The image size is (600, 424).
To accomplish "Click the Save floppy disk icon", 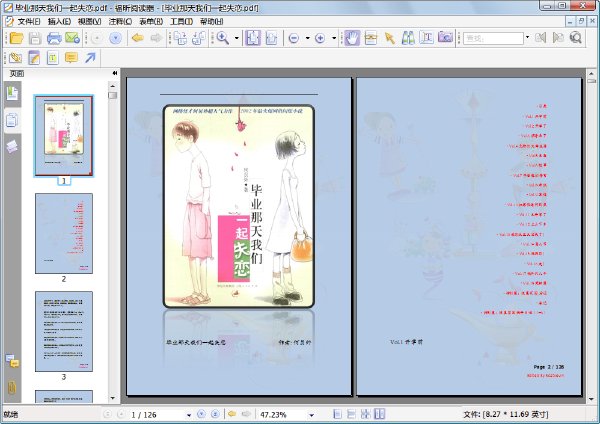I will click(x=35, y=38).
